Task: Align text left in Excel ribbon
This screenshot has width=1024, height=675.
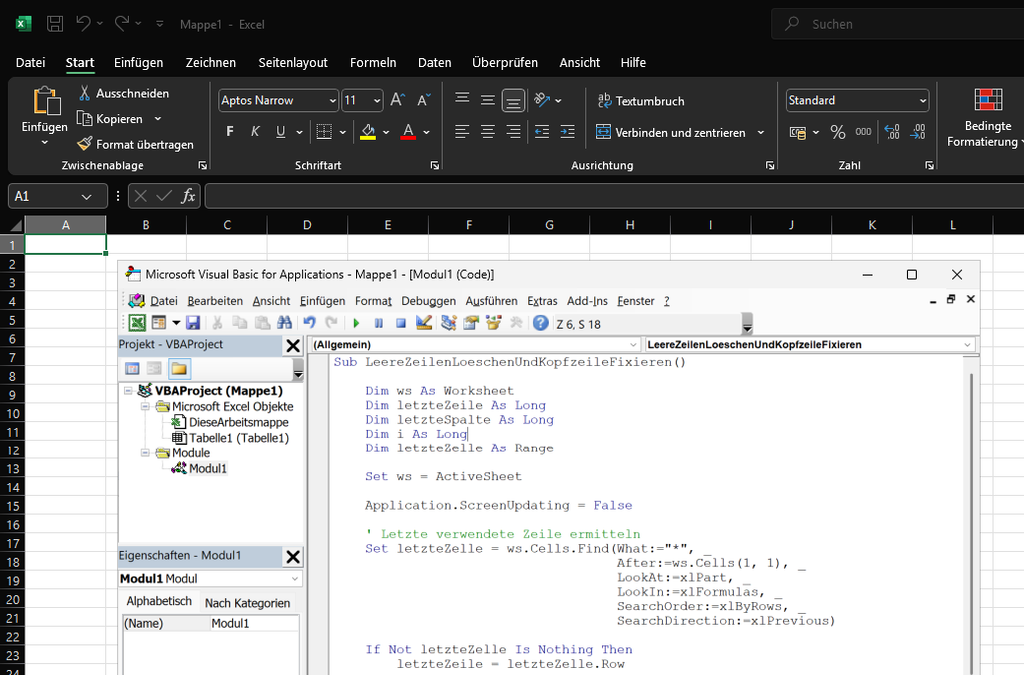Action: [462, 132]
